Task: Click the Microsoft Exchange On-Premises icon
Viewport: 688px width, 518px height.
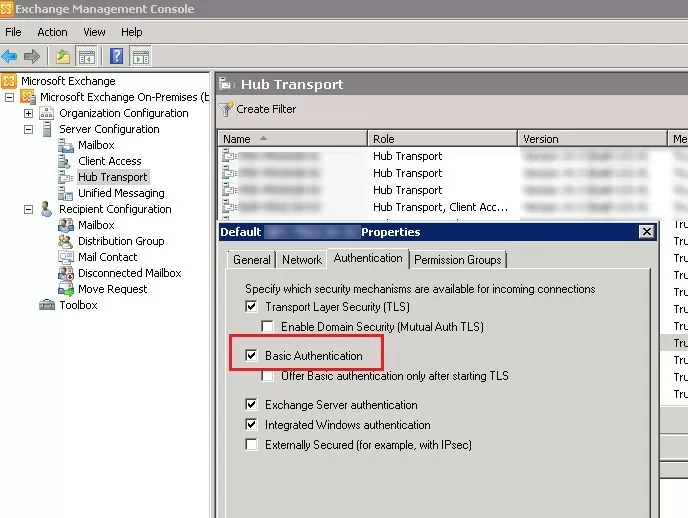Action: coord(28,96)
